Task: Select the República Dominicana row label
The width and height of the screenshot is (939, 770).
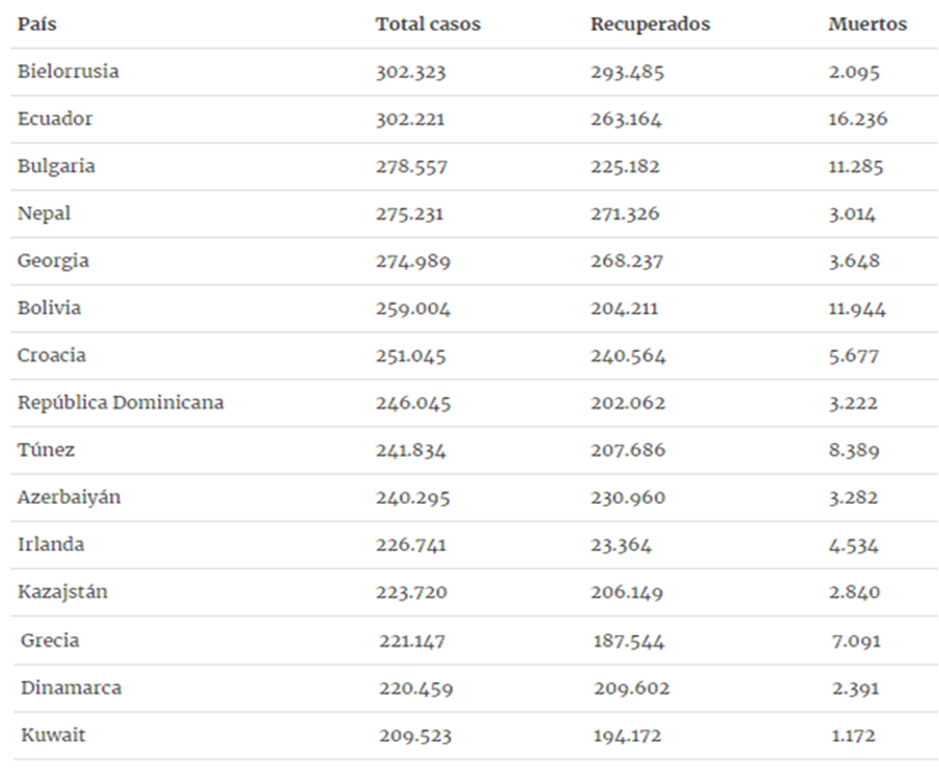Action: tap(121, 403)
